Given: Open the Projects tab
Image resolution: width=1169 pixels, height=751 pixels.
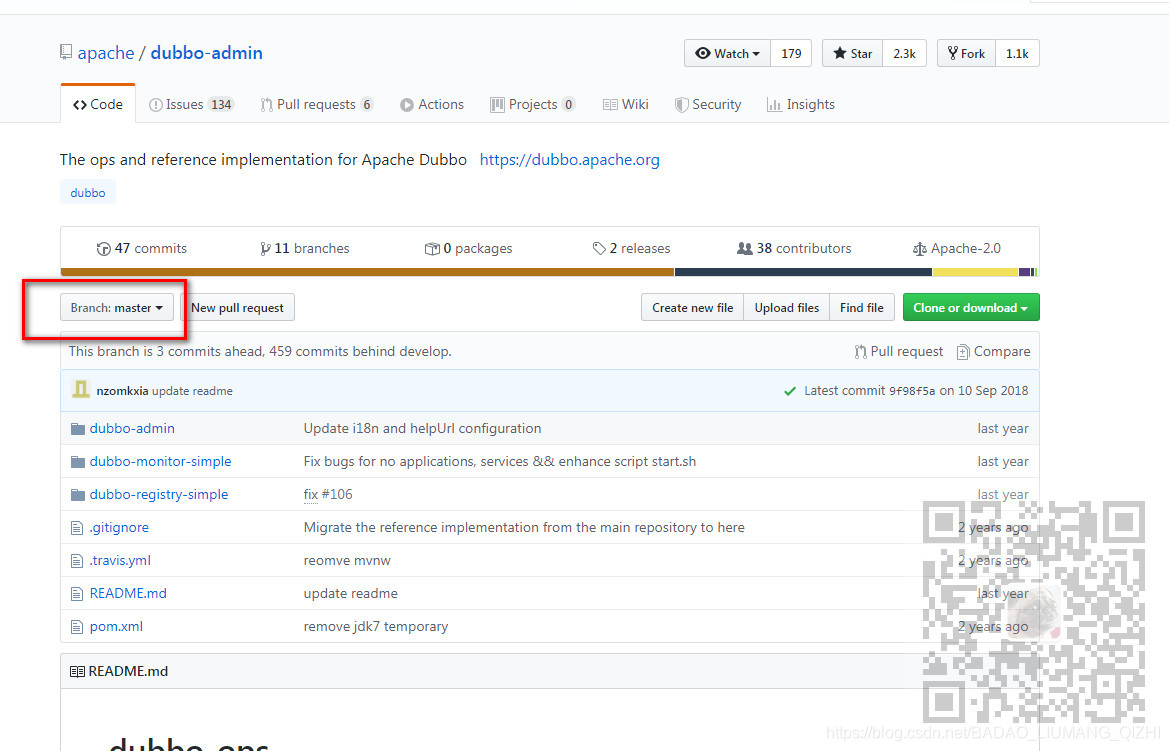Looking at the screenshot, I should [x=532, y=104].
